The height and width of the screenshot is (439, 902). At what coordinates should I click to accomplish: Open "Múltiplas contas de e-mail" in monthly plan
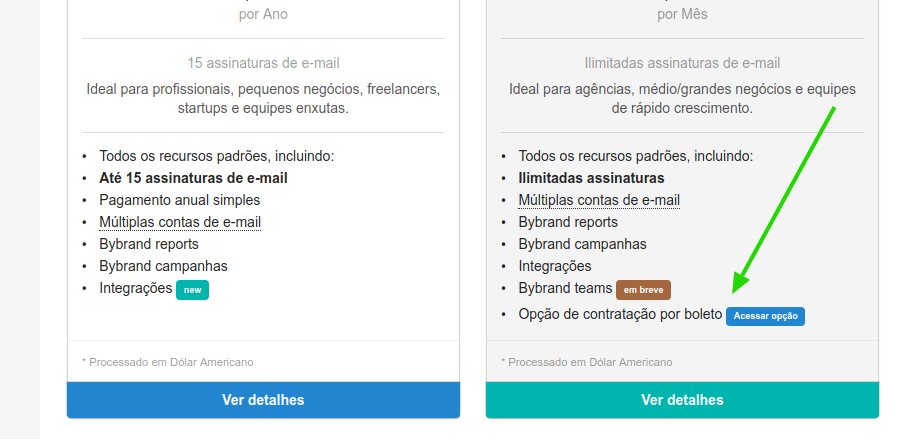click(599, 200)
